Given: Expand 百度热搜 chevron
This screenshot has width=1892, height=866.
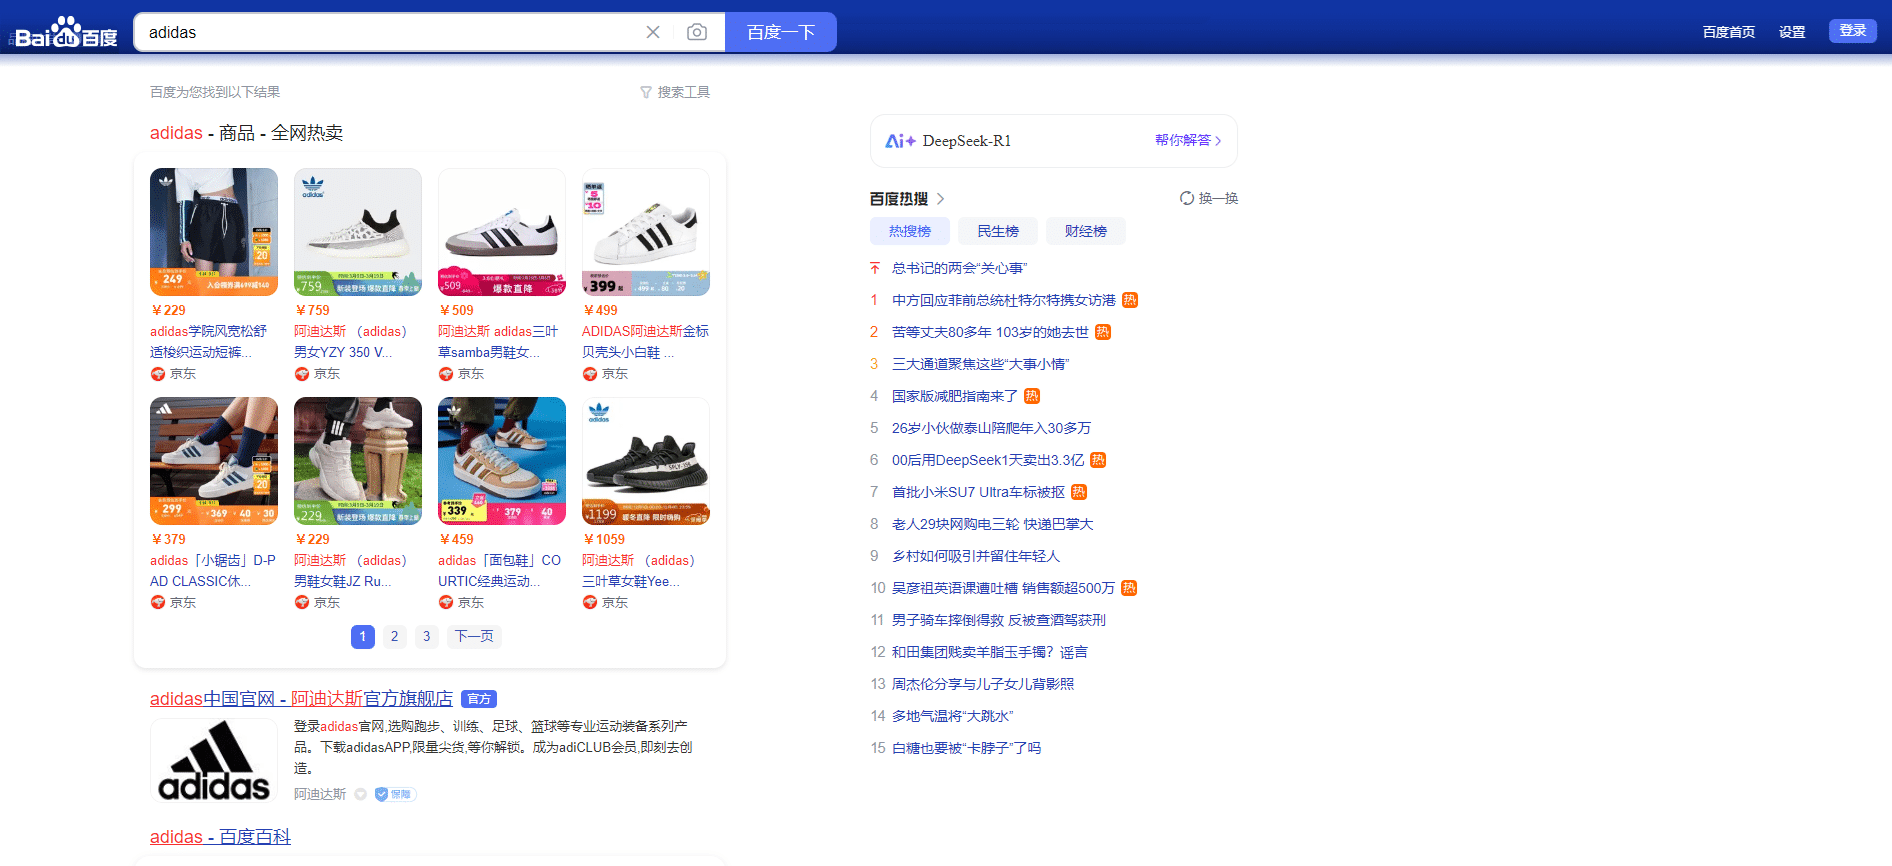Looking at the screenshot, I should coord(941,199).
